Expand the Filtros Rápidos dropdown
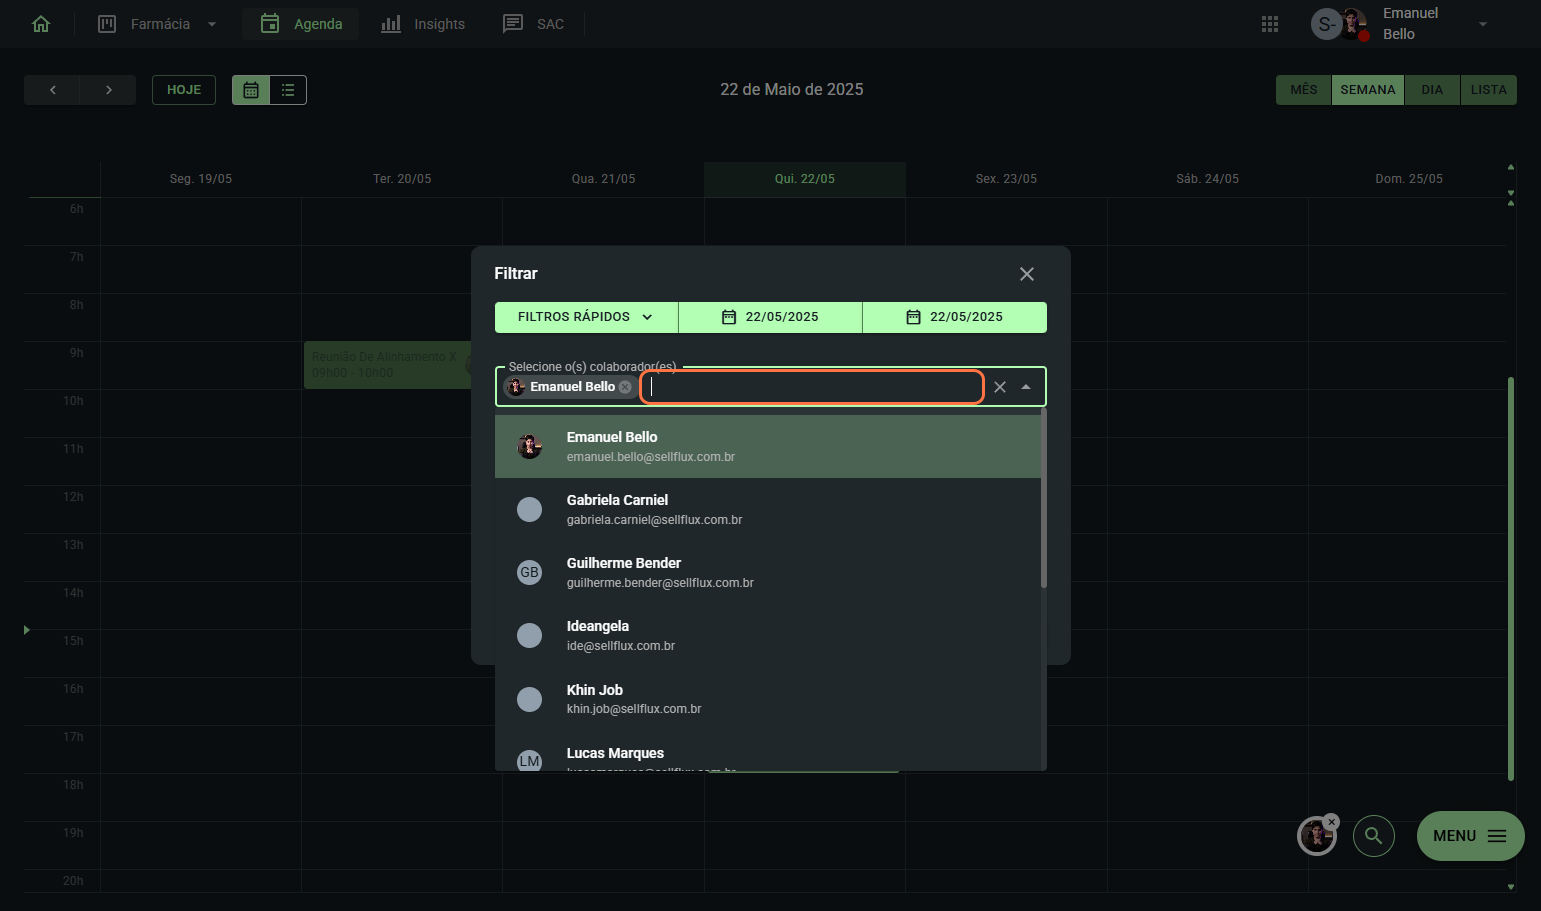Image resolution: width=1541 pixels, height=911 pixels. click(586, 317)
